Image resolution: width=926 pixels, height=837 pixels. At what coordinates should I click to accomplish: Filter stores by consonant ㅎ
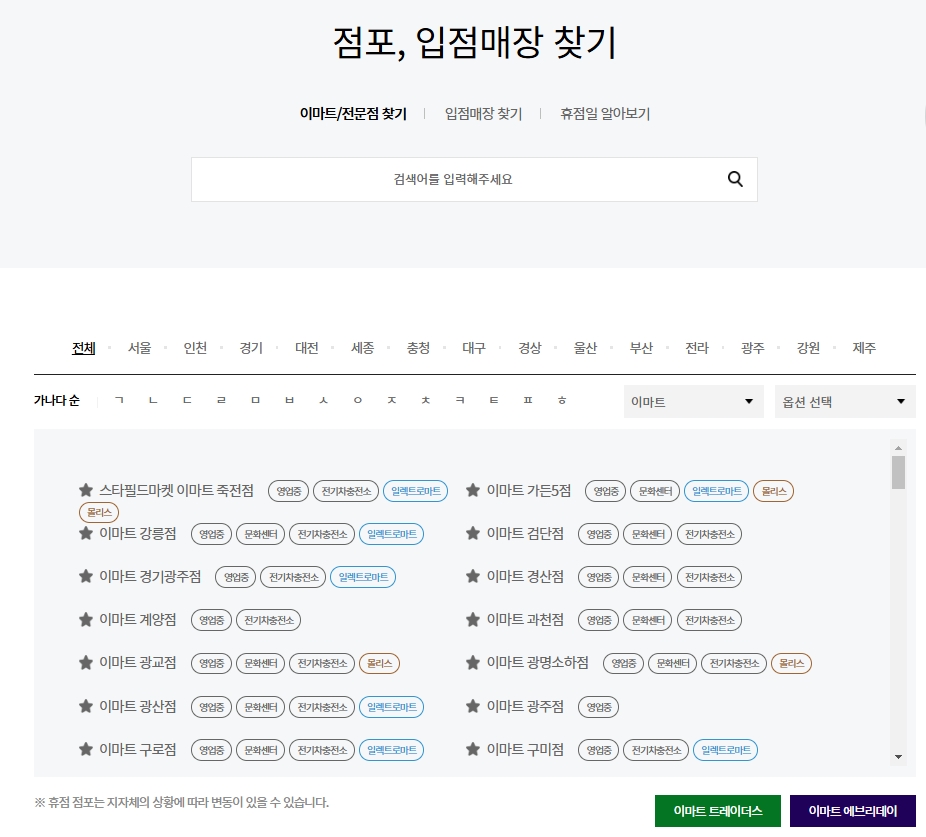point(562,400)
